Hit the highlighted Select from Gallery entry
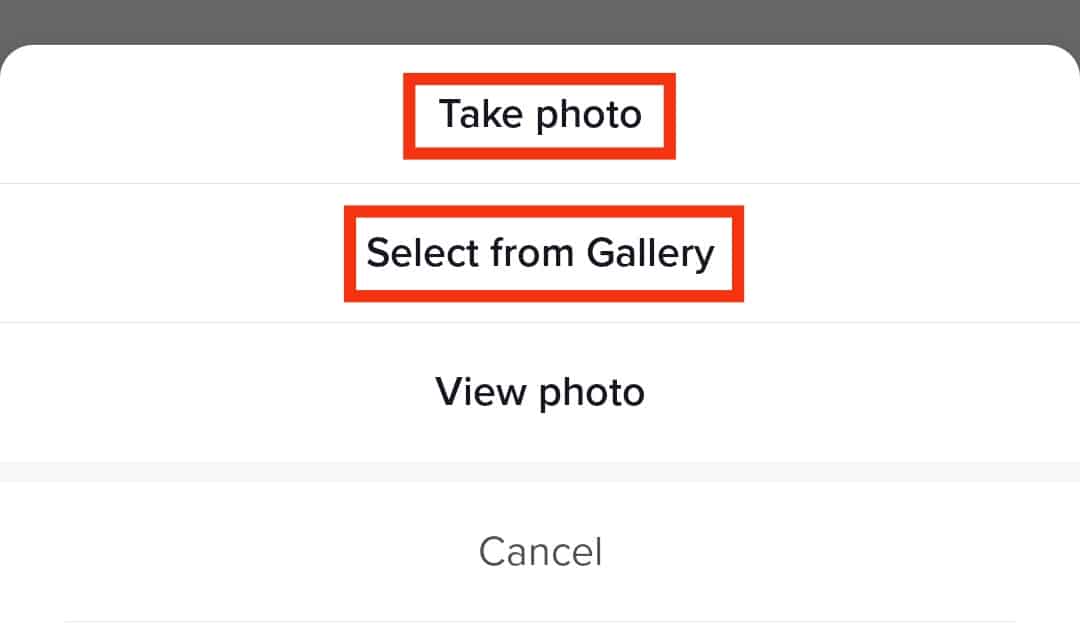Viewport: 1080px width, 623px height. [x=540, y=253]
